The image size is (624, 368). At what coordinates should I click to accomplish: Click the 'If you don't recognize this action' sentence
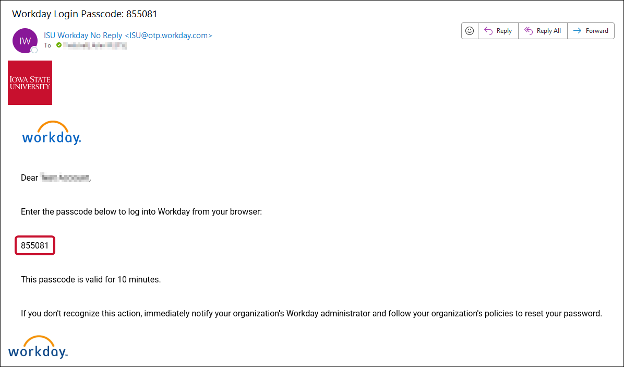pos(311,313)
